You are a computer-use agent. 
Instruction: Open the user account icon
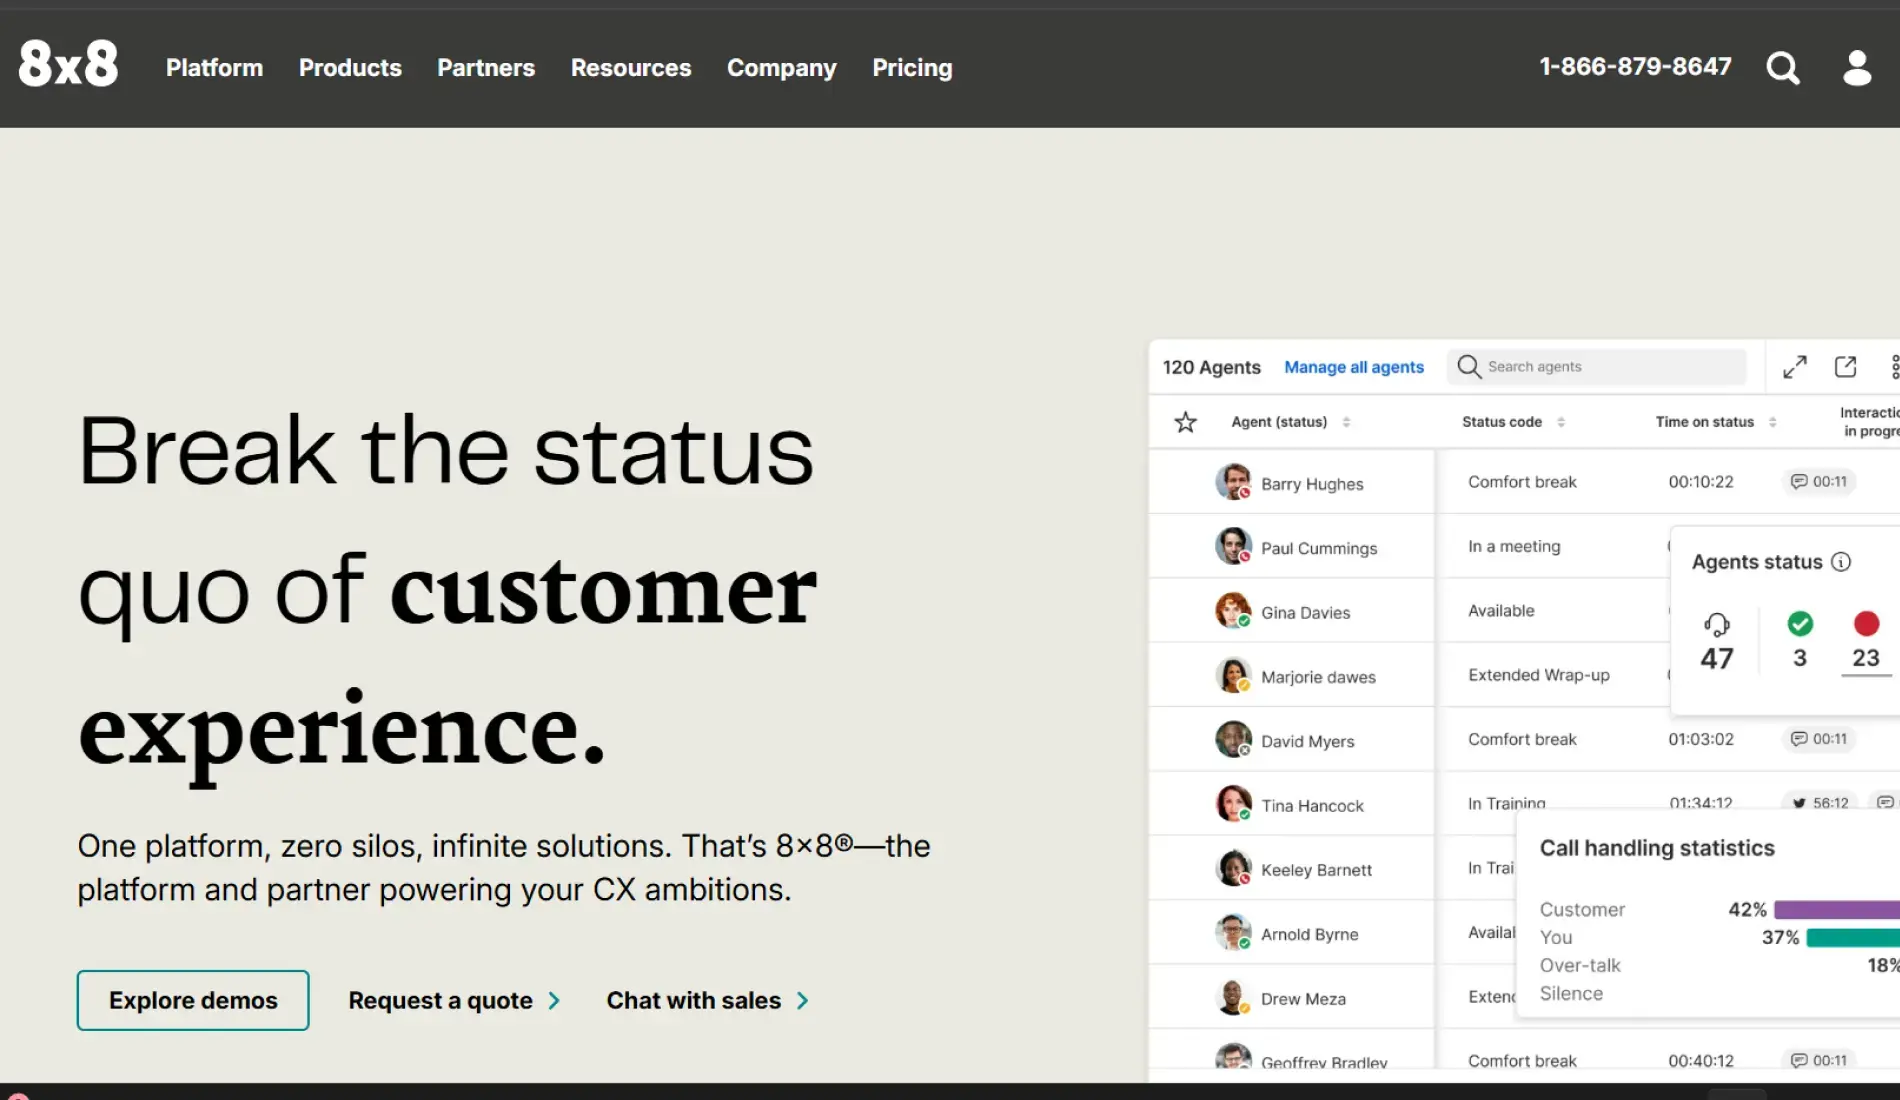tap(1857, 68)
